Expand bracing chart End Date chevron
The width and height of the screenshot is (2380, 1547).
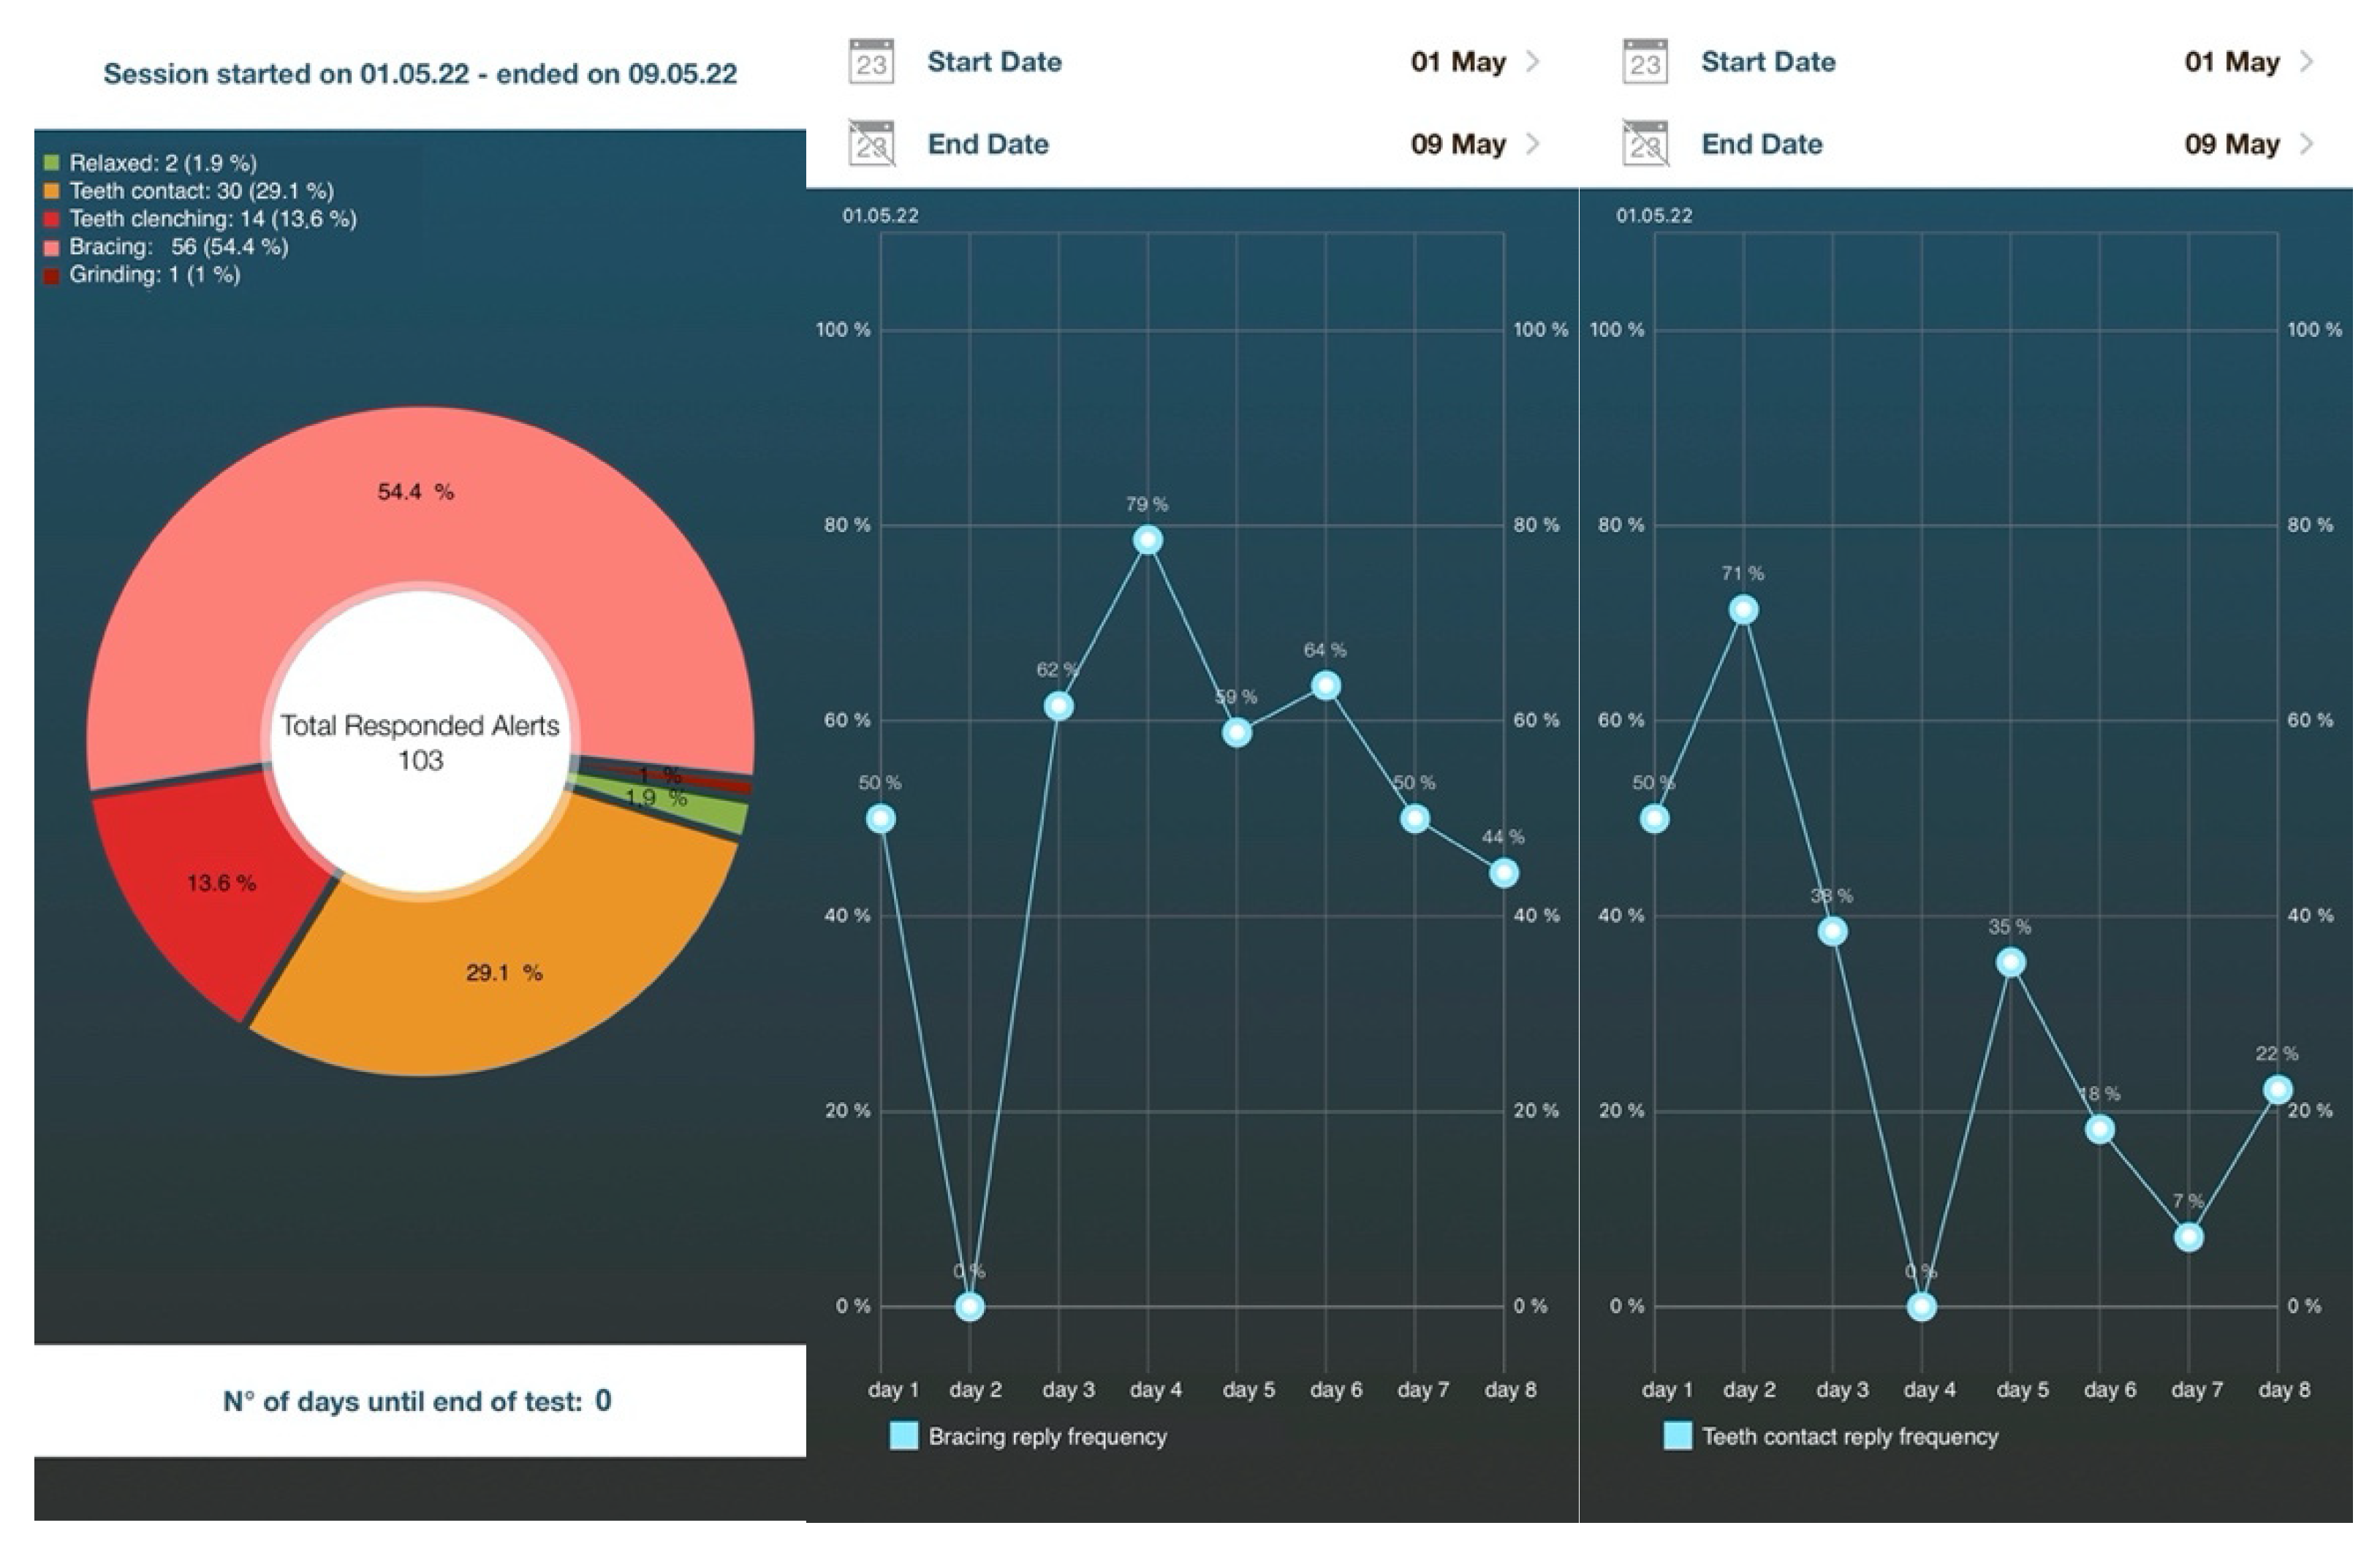point(1532,144)
